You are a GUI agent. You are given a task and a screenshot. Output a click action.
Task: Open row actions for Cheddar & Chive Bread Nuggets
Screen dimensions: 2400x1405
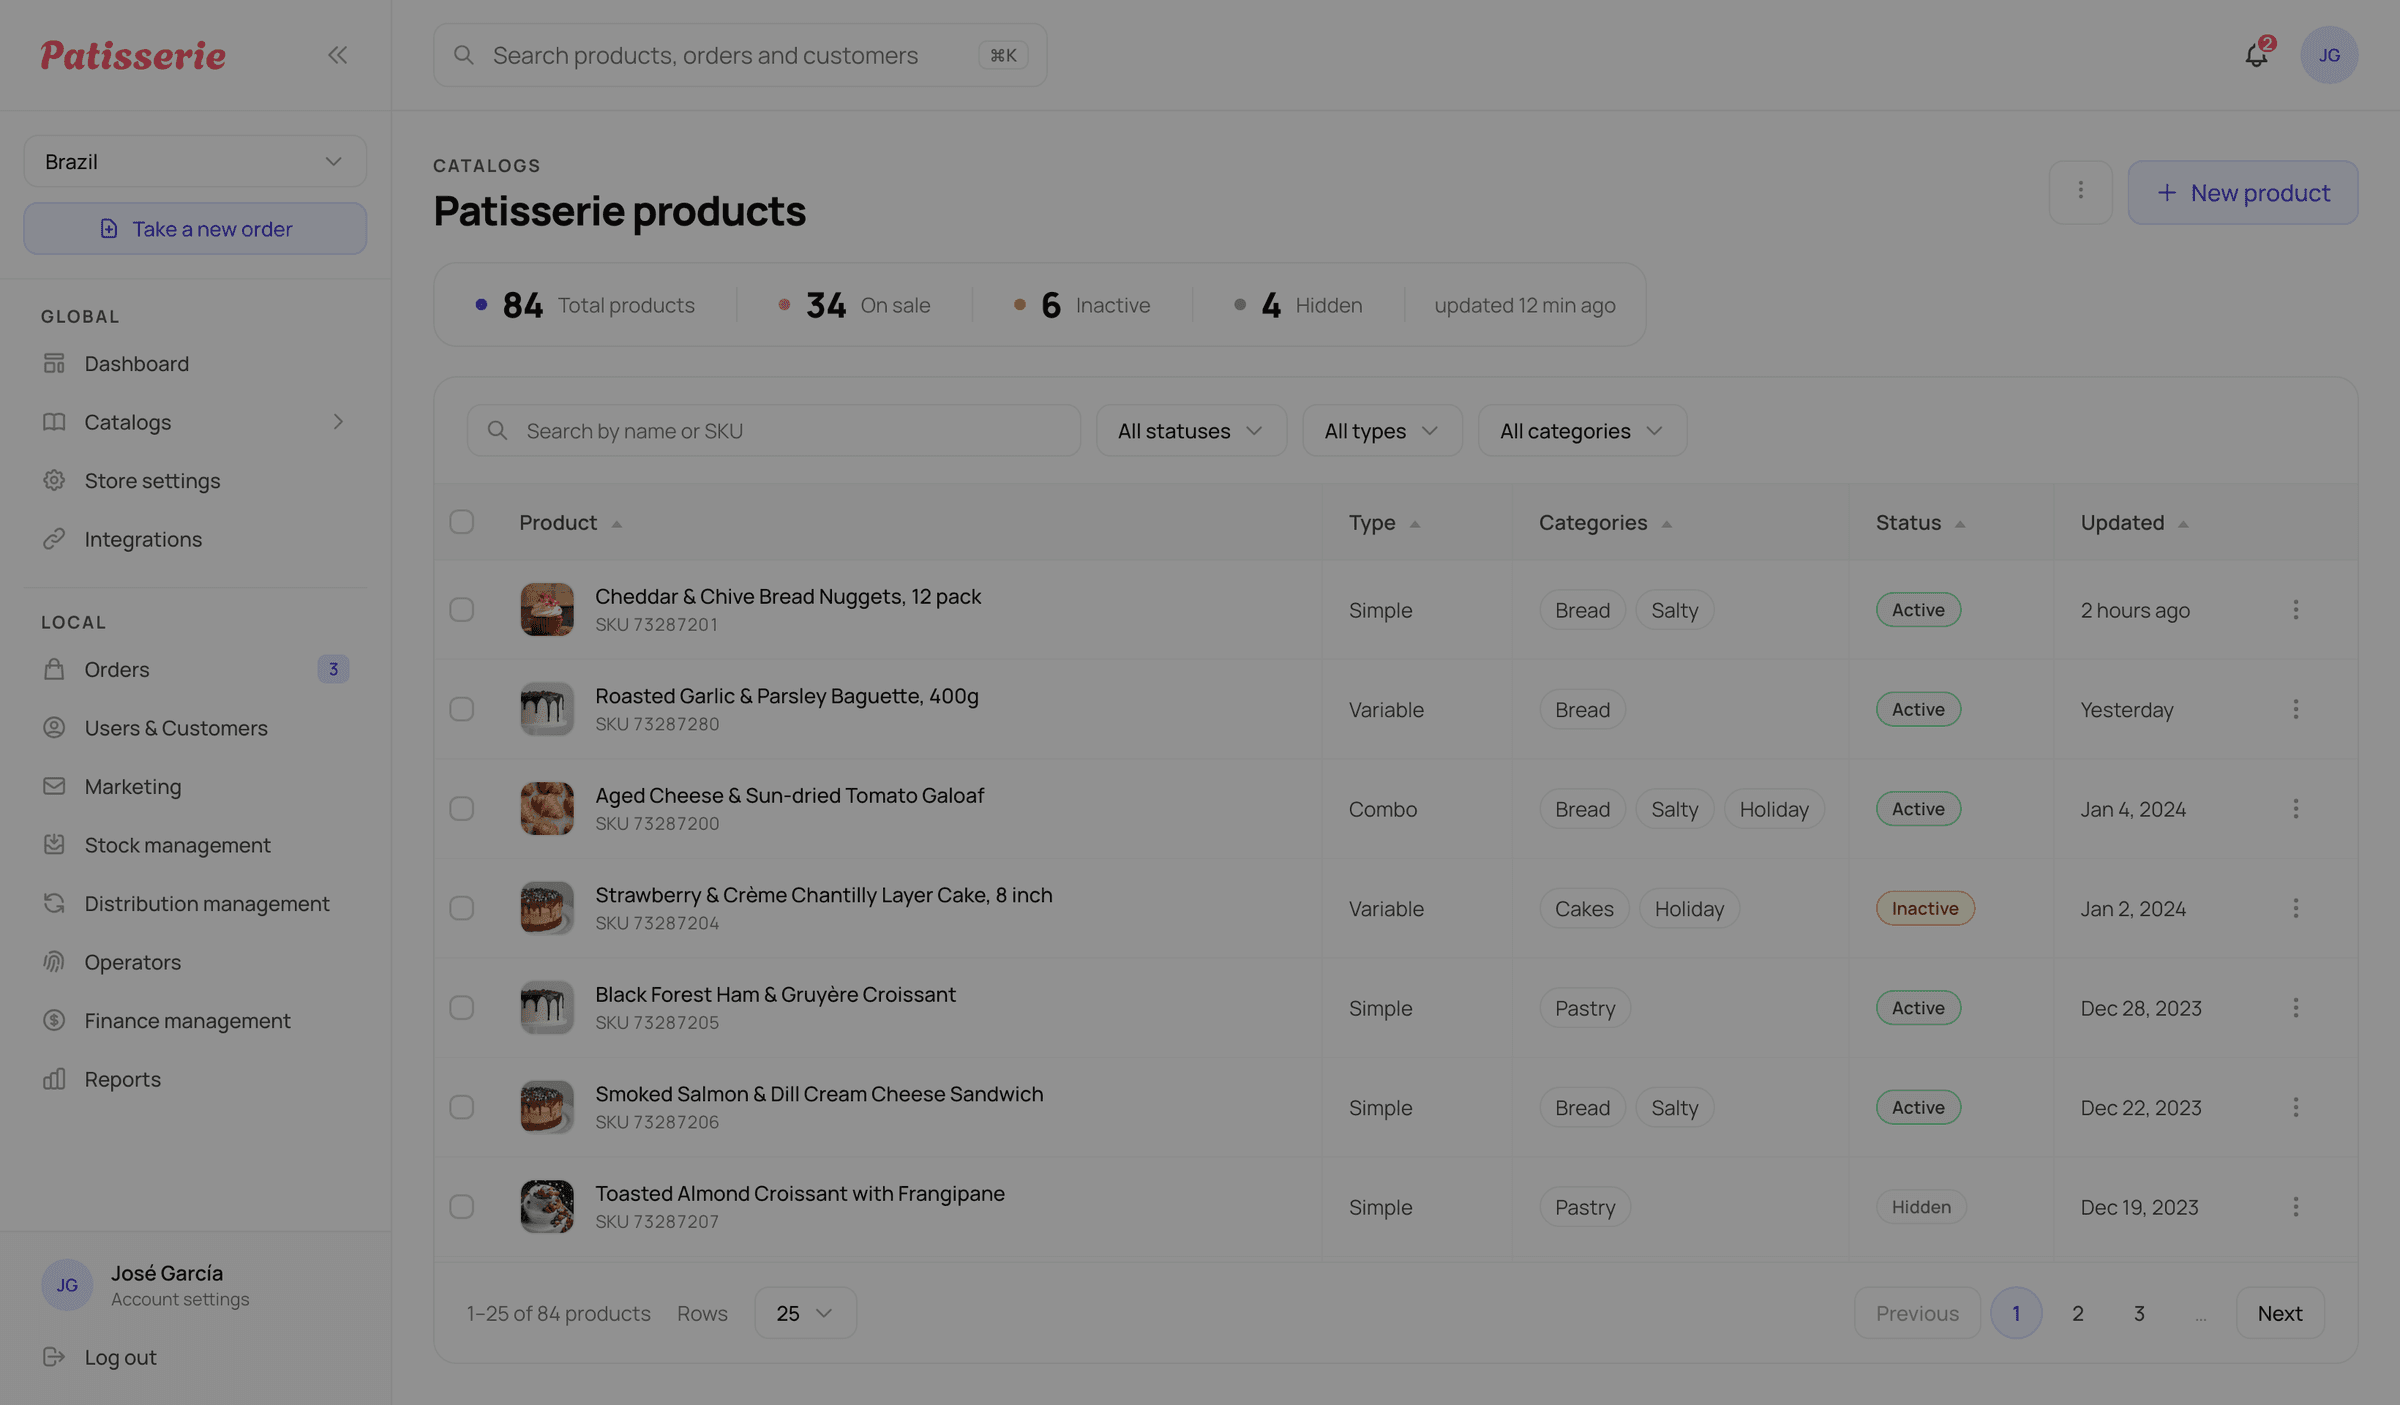[x=2295, y=610]
